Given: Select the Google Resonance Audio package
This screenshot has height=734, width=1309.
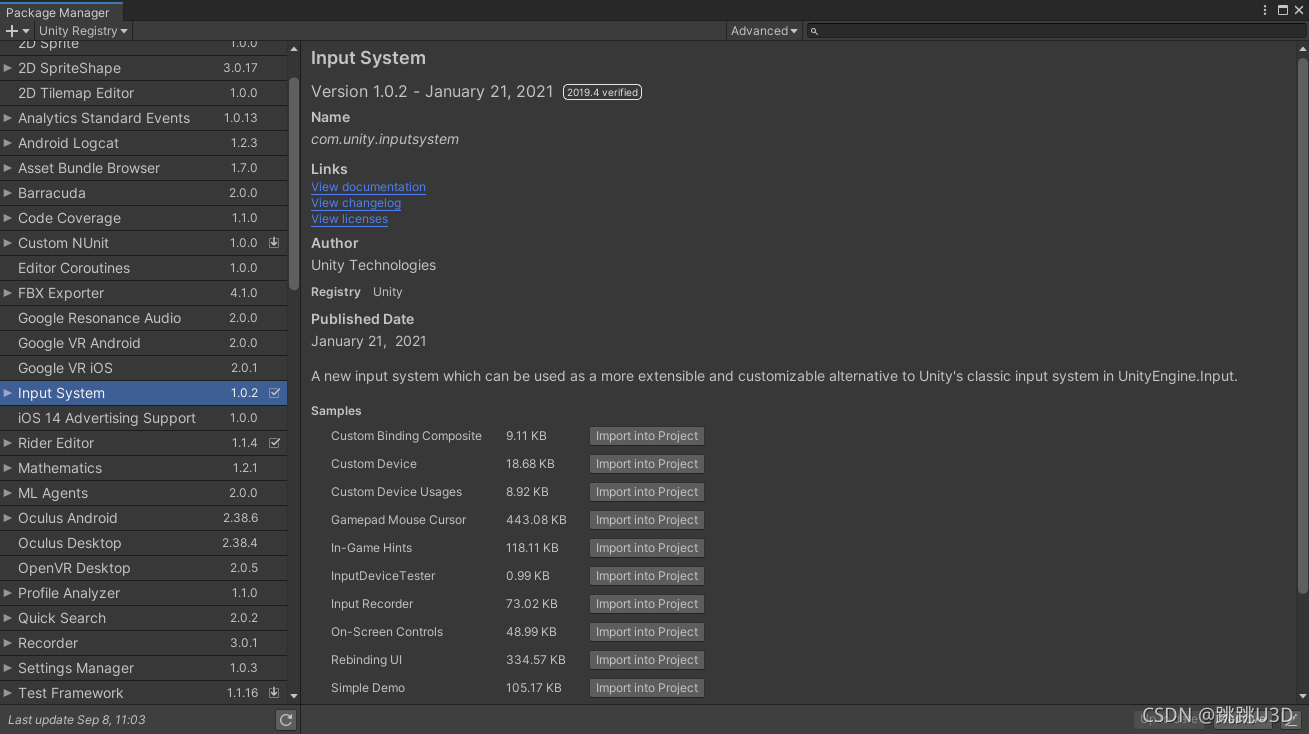Looking at the screenshot, I should 143,318.
